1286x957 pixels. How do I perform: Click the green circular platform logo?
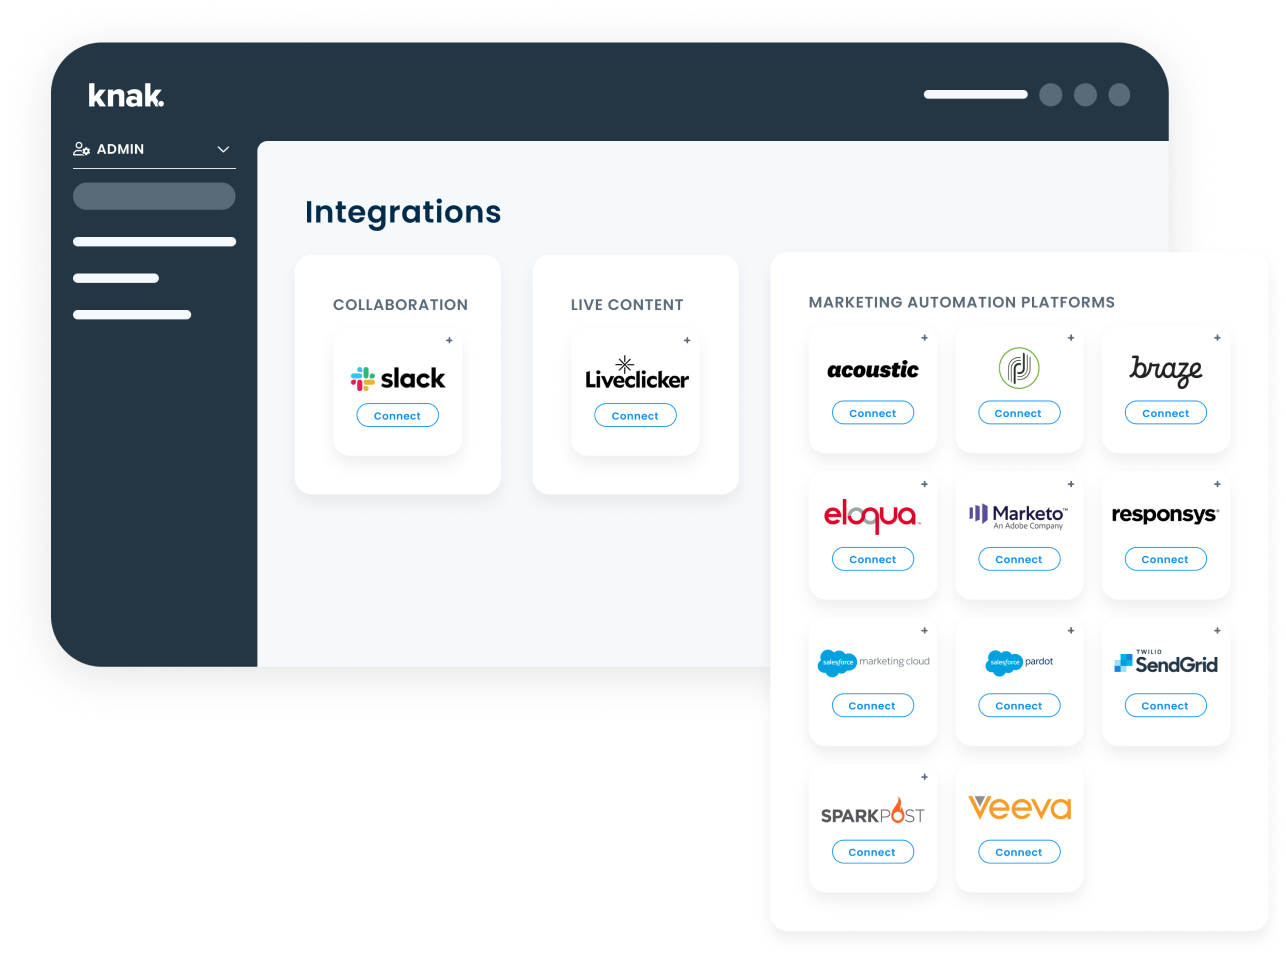click(1019, 368)
